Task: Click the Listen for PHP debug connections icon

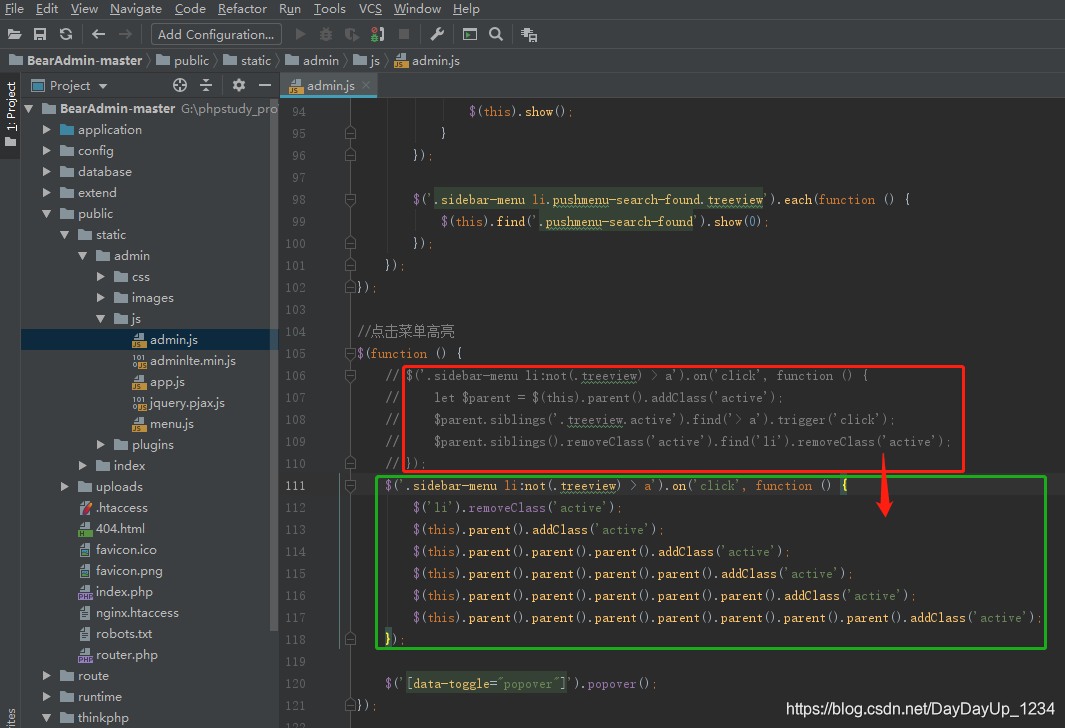Action: click(x=378, y=34)
